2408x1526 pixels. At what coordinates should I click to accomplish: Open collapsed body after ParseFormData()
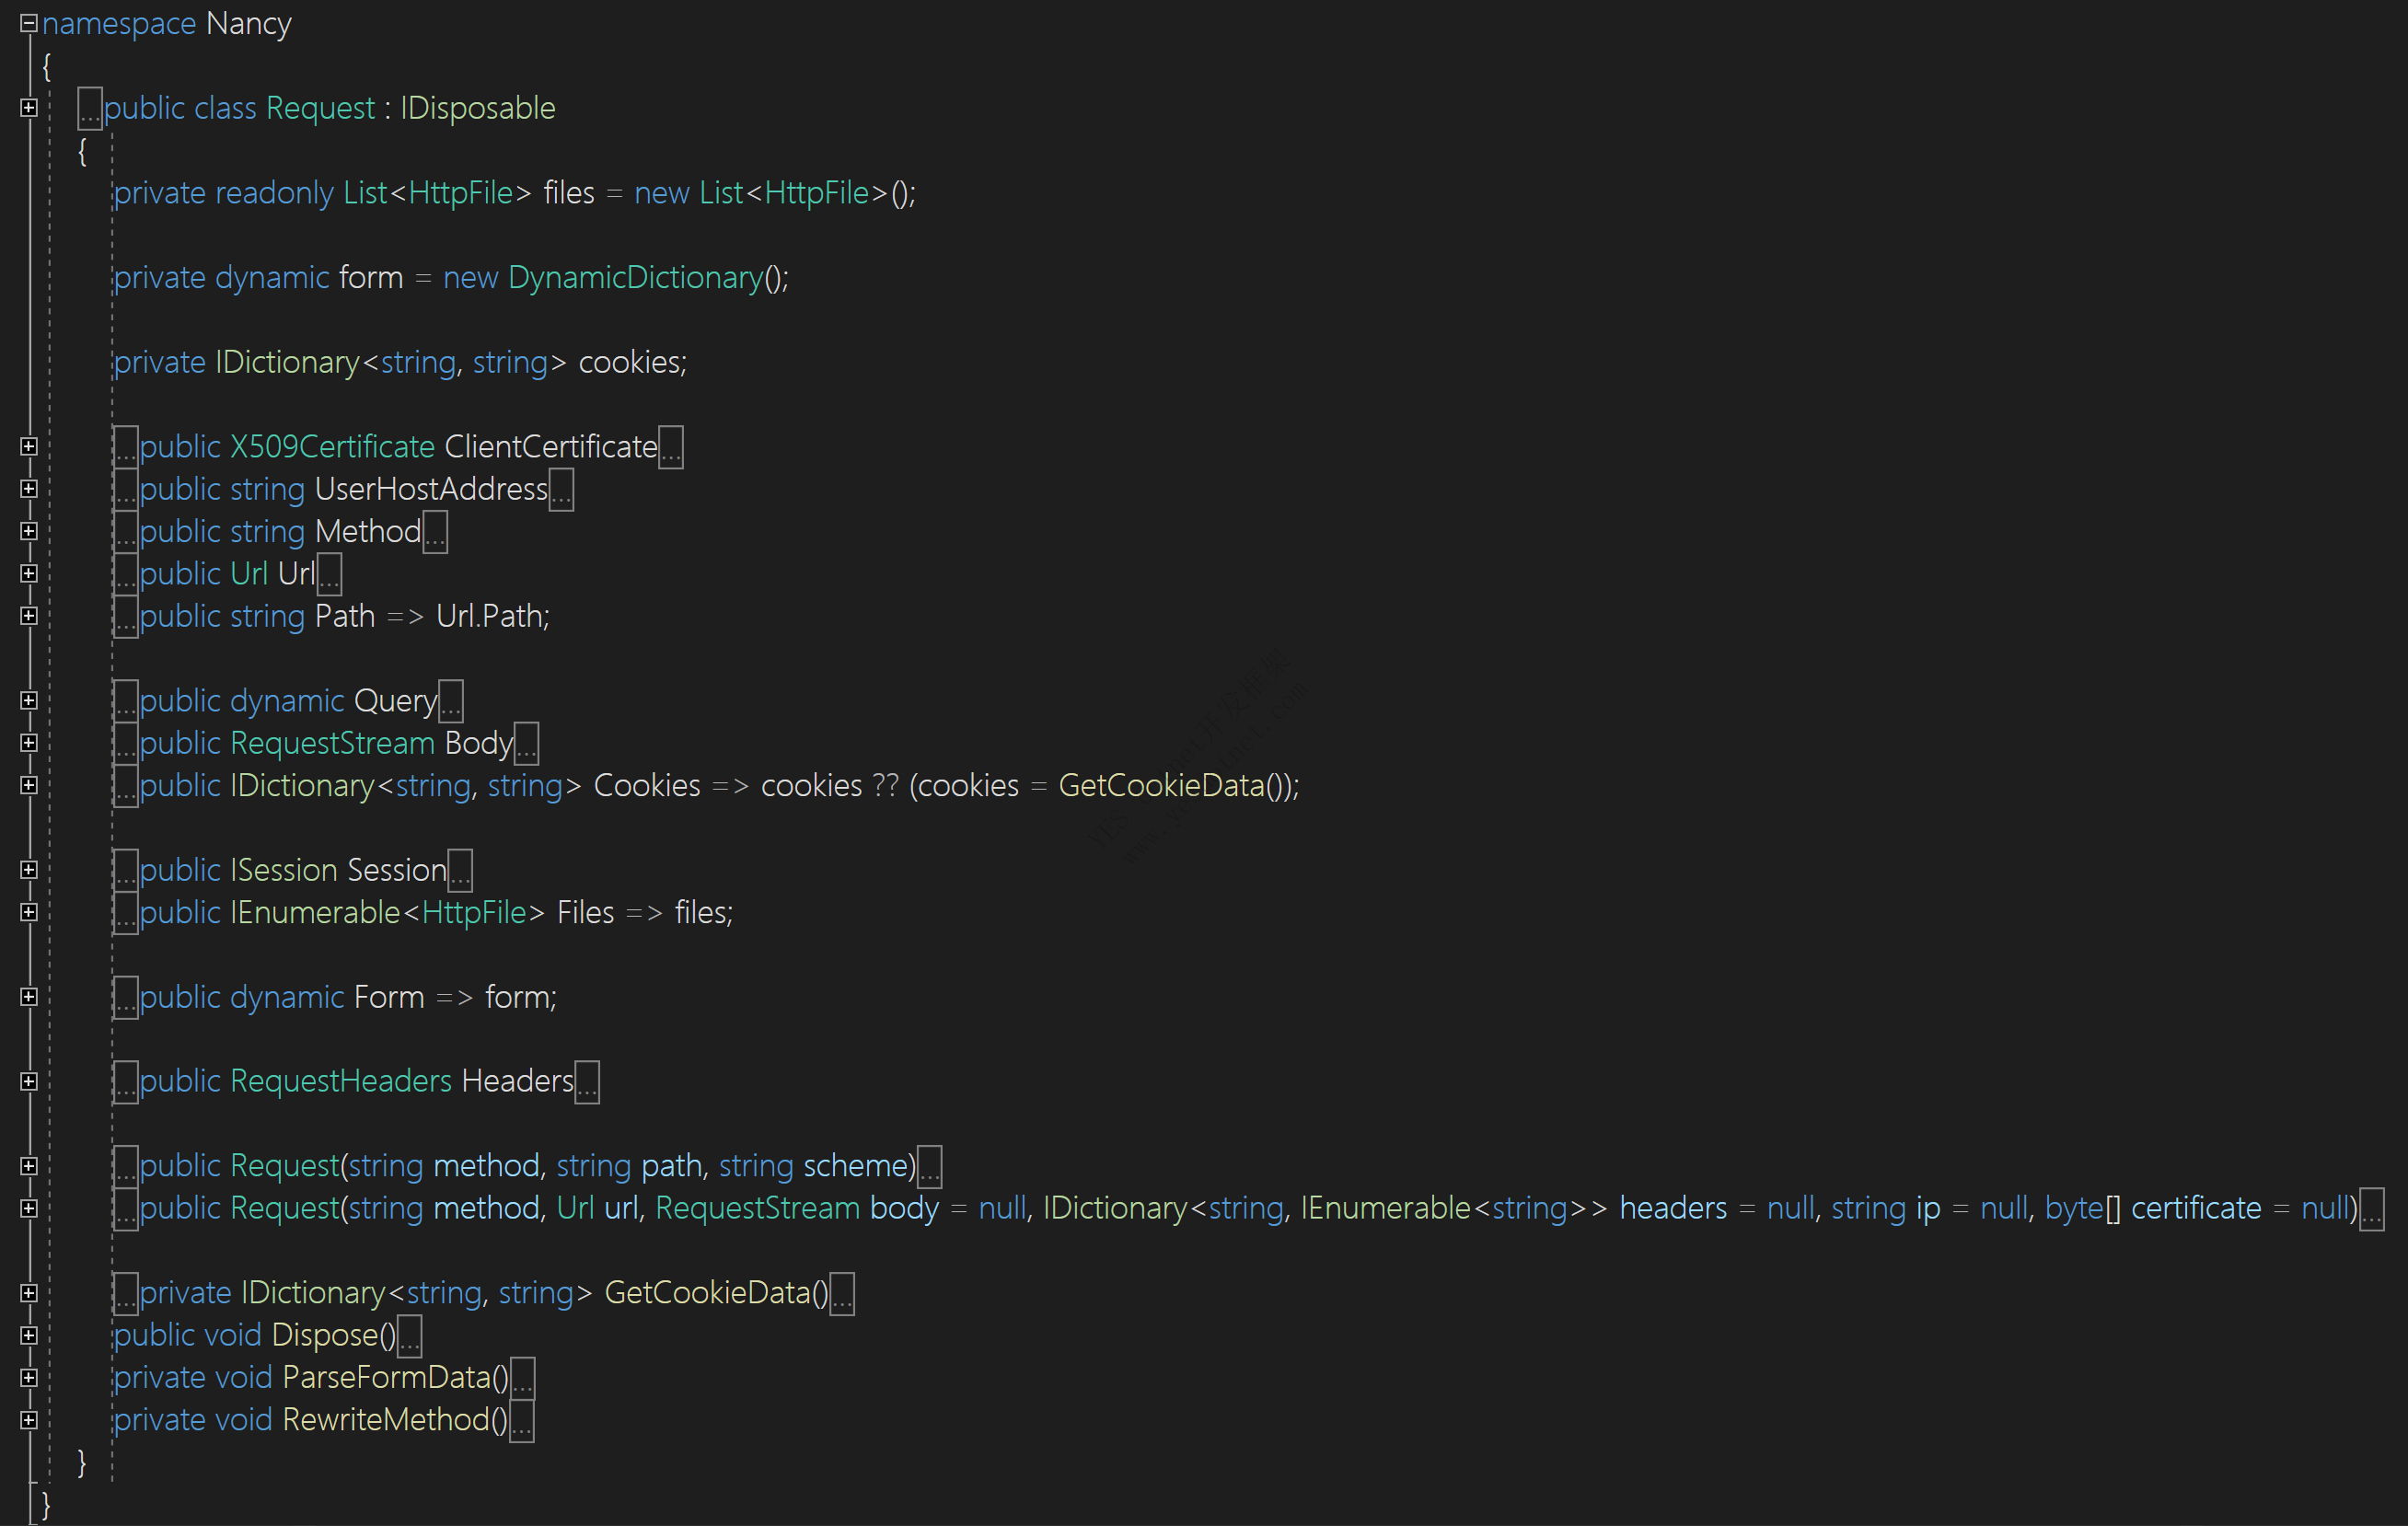coord(522,1379)
